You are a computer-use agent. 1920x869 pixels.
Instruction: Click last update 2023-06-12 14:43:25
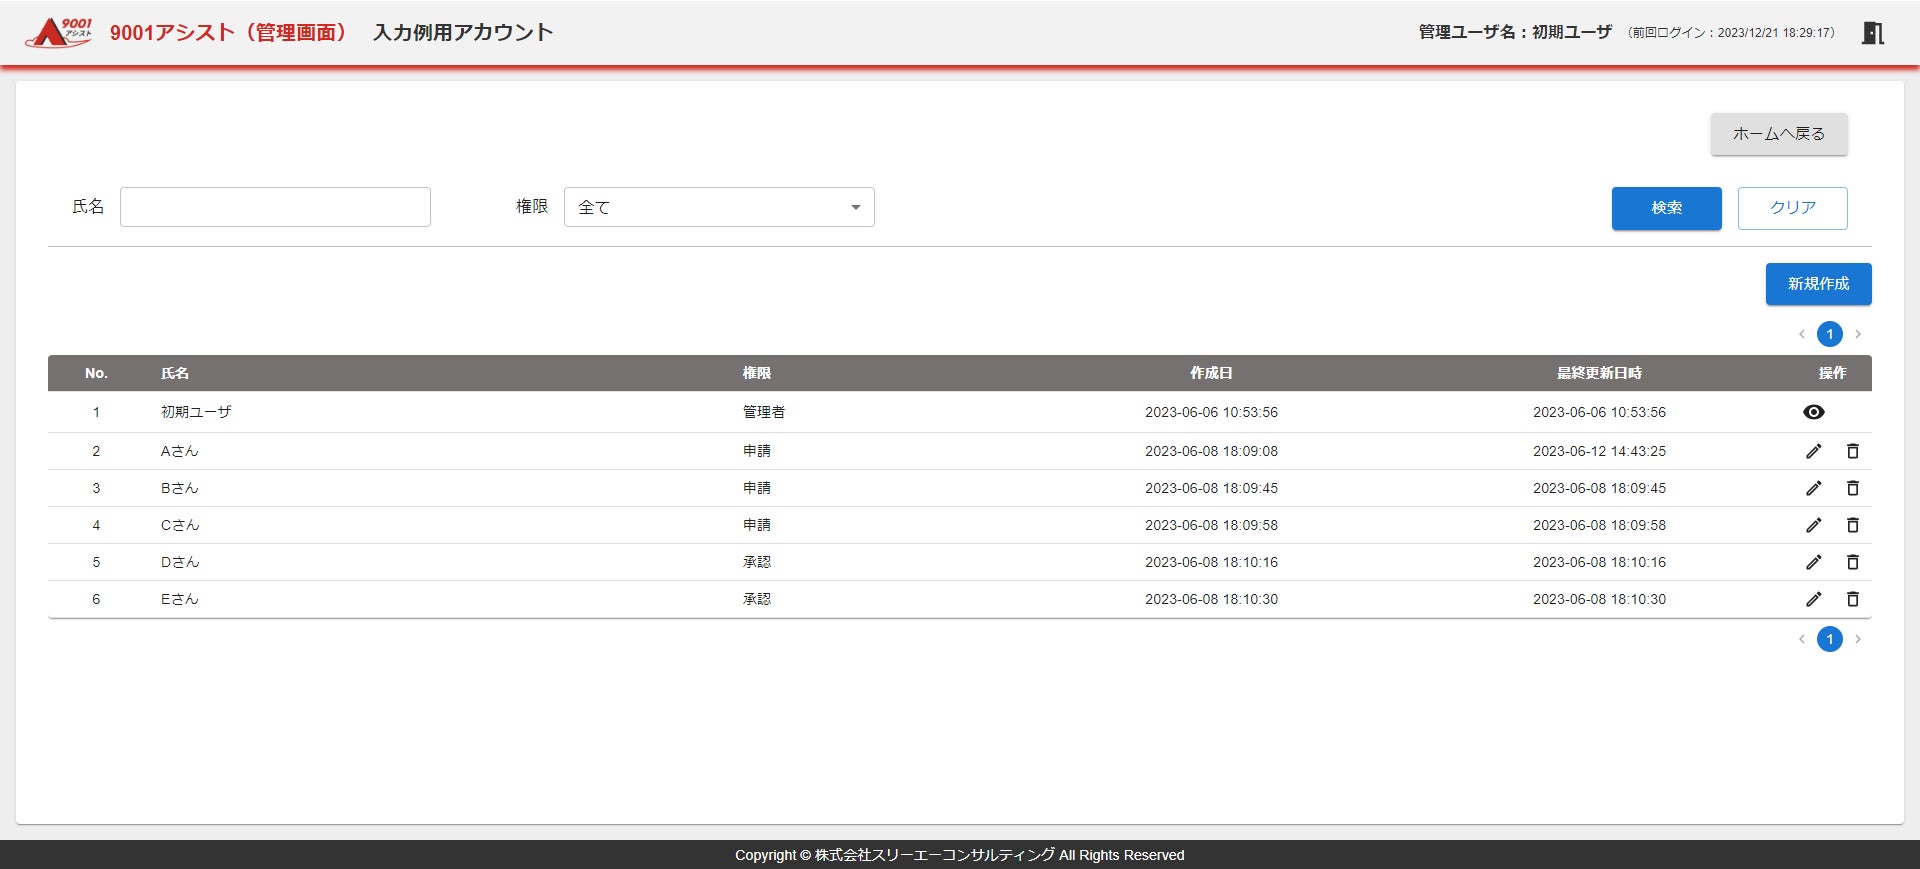point(1599,451)
